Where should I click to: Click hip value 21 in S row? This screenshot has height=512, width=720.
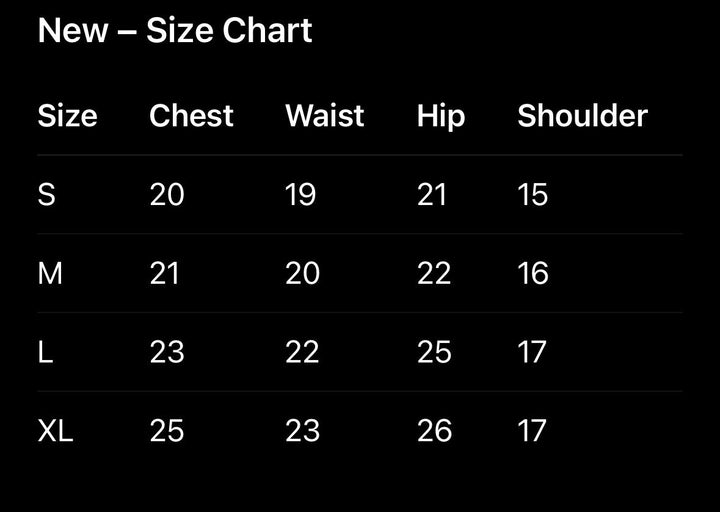[432, 195]
